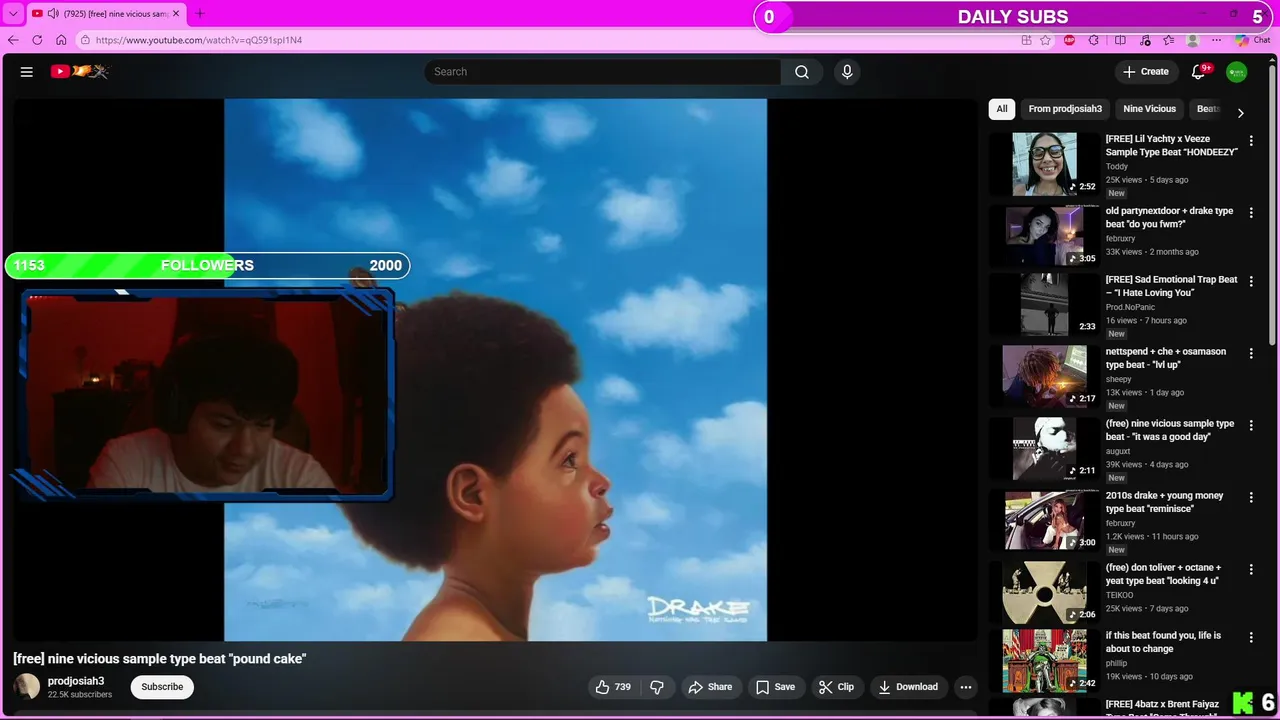Add page to favorites star
Viewport: 1280px width, 720px height.
point(1046,40)
